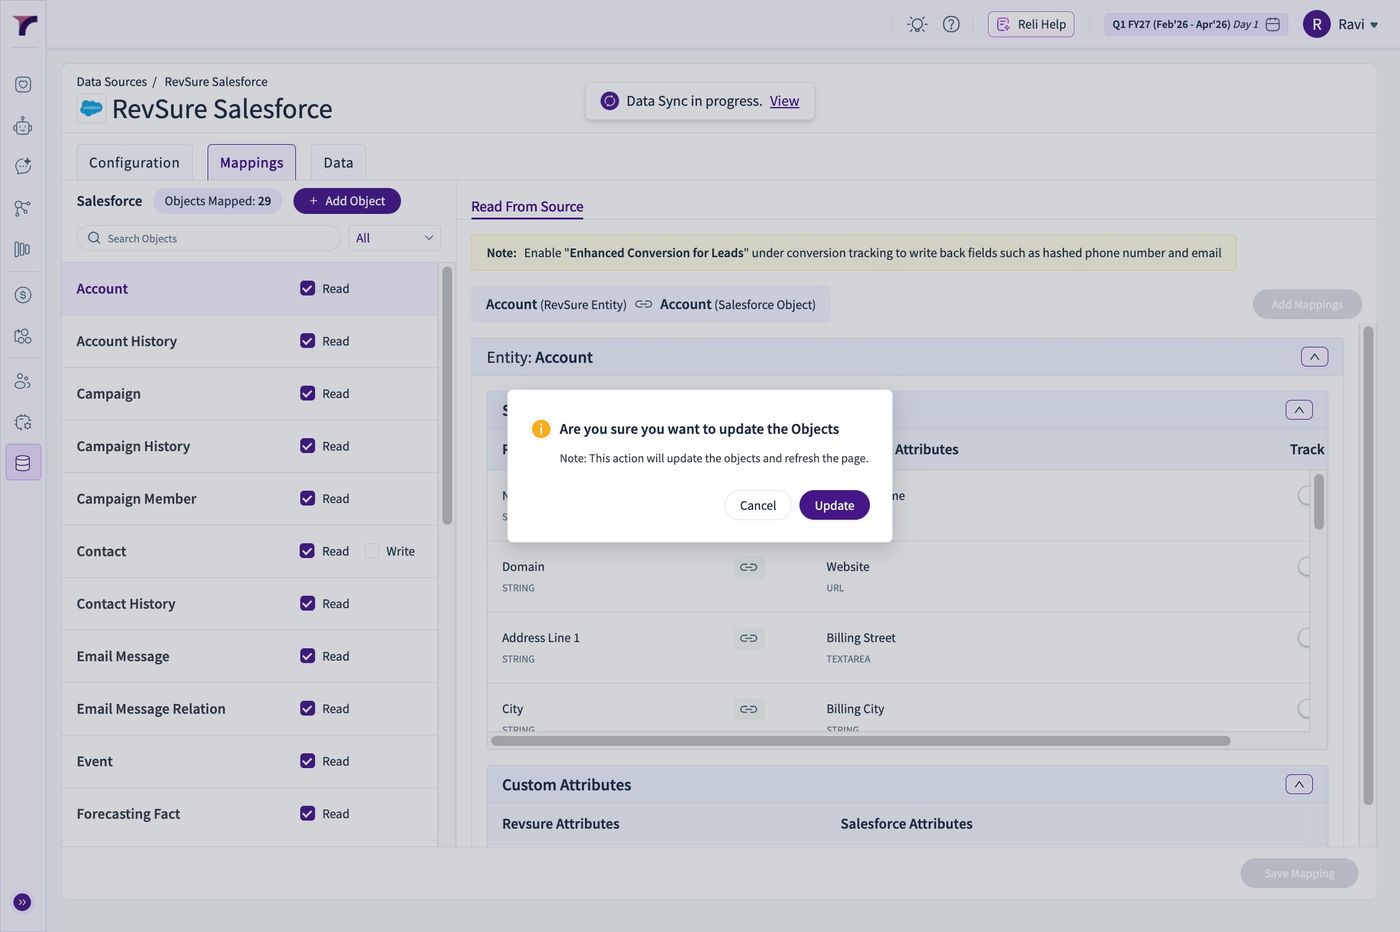Screen dimensions: 1400x932
Task: Click the calendar icon in fiscal quarter selector
Action: click(x=1273, y=24)
